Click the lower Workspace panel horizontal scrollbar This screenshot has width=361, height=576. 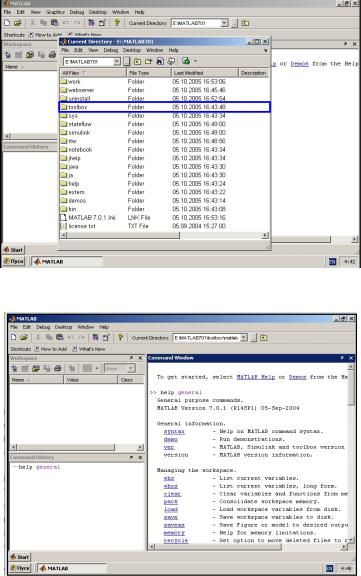click(77, 447)
